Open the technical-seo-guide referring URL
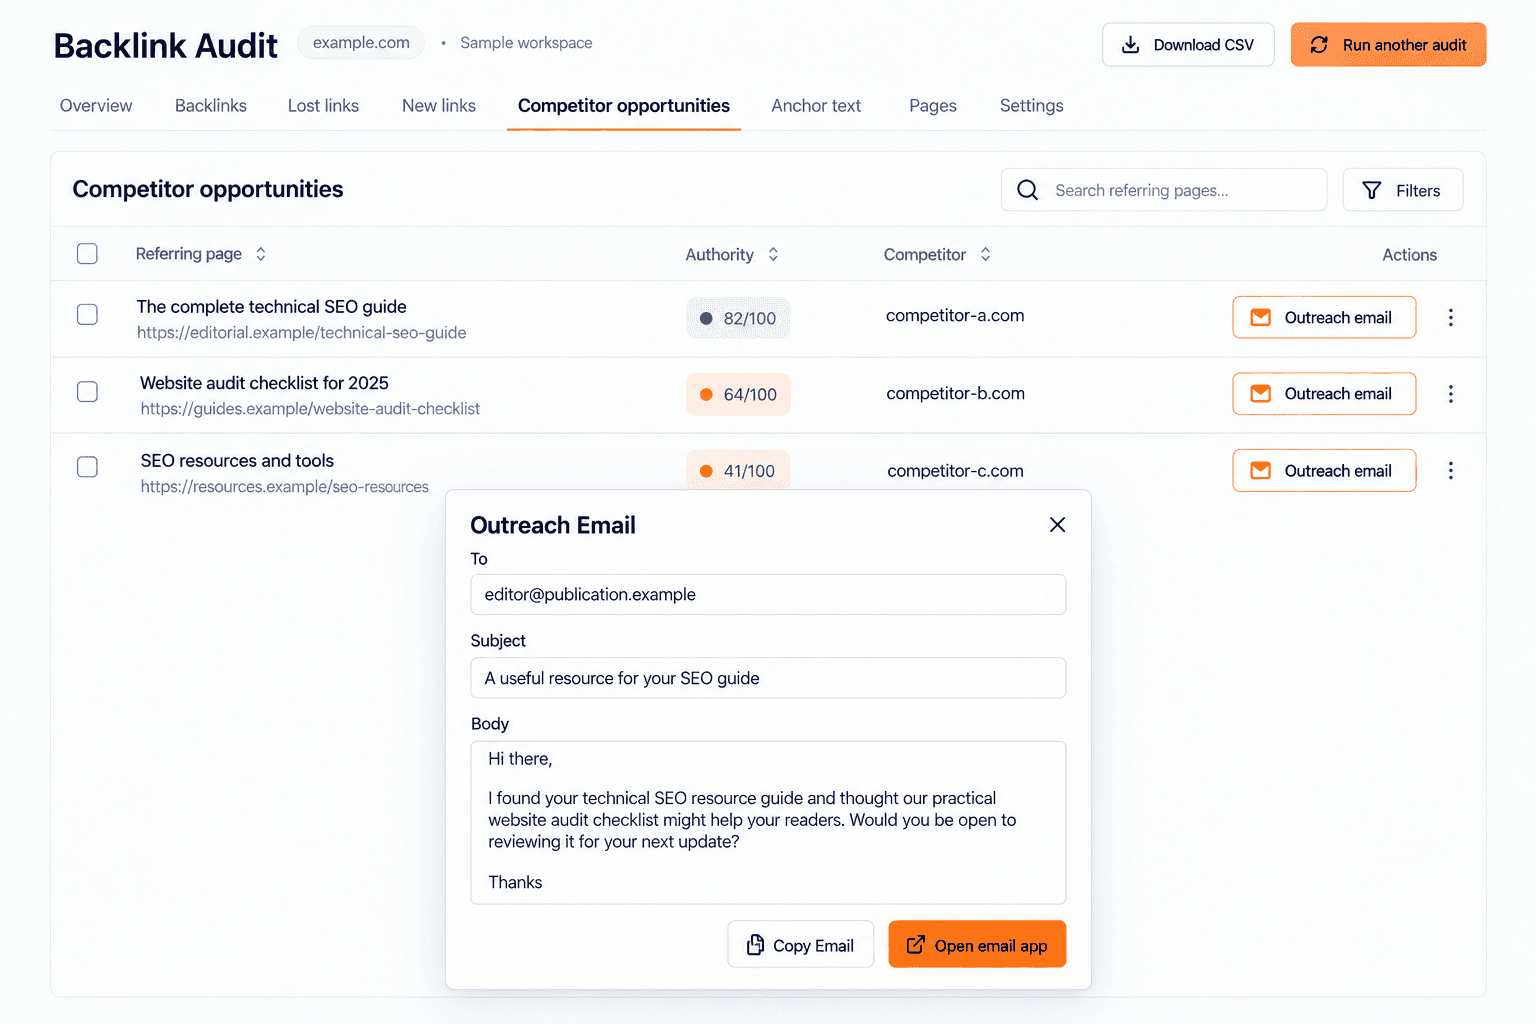 point(302,333)
